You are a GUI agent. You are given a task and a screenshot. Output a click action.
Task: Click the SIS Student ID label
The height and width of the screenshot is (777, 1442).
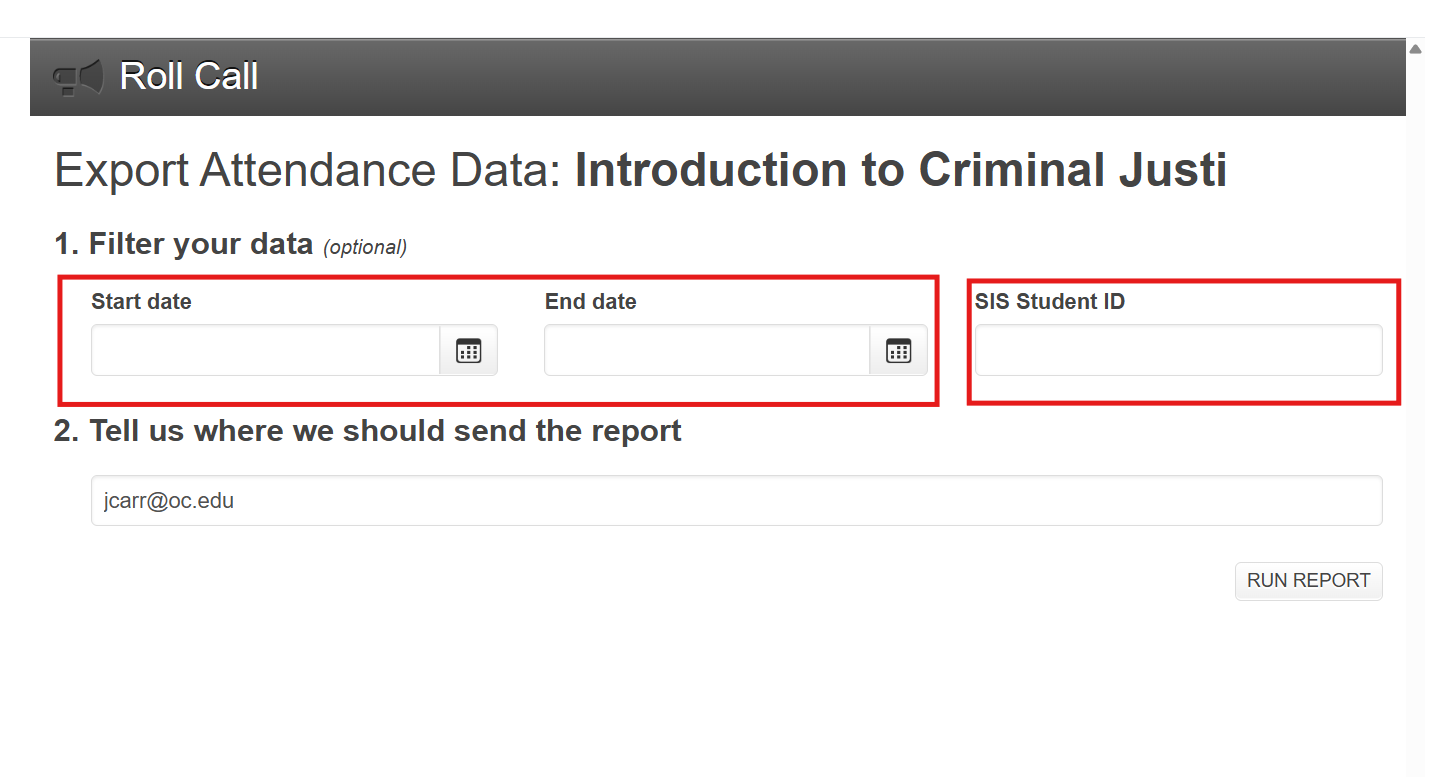[x=1050, y=301]
